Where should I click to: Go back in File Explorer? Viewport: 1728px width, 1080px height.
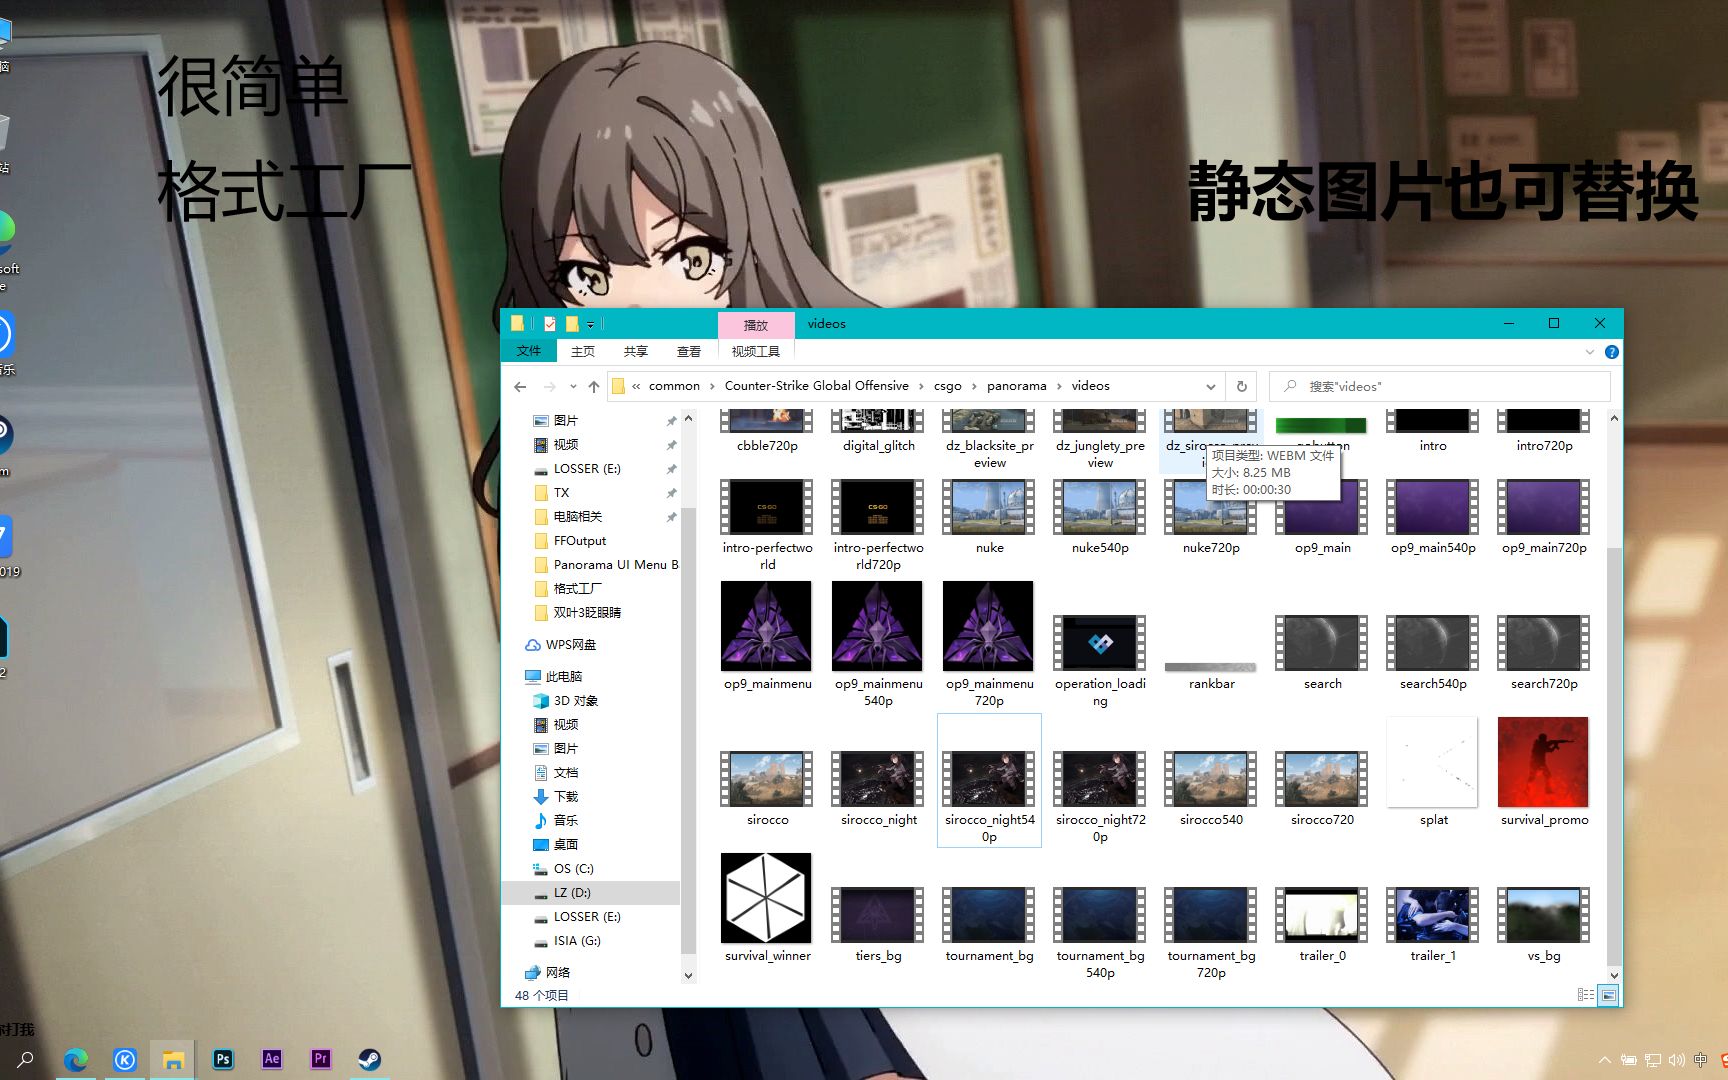[520, 386]
